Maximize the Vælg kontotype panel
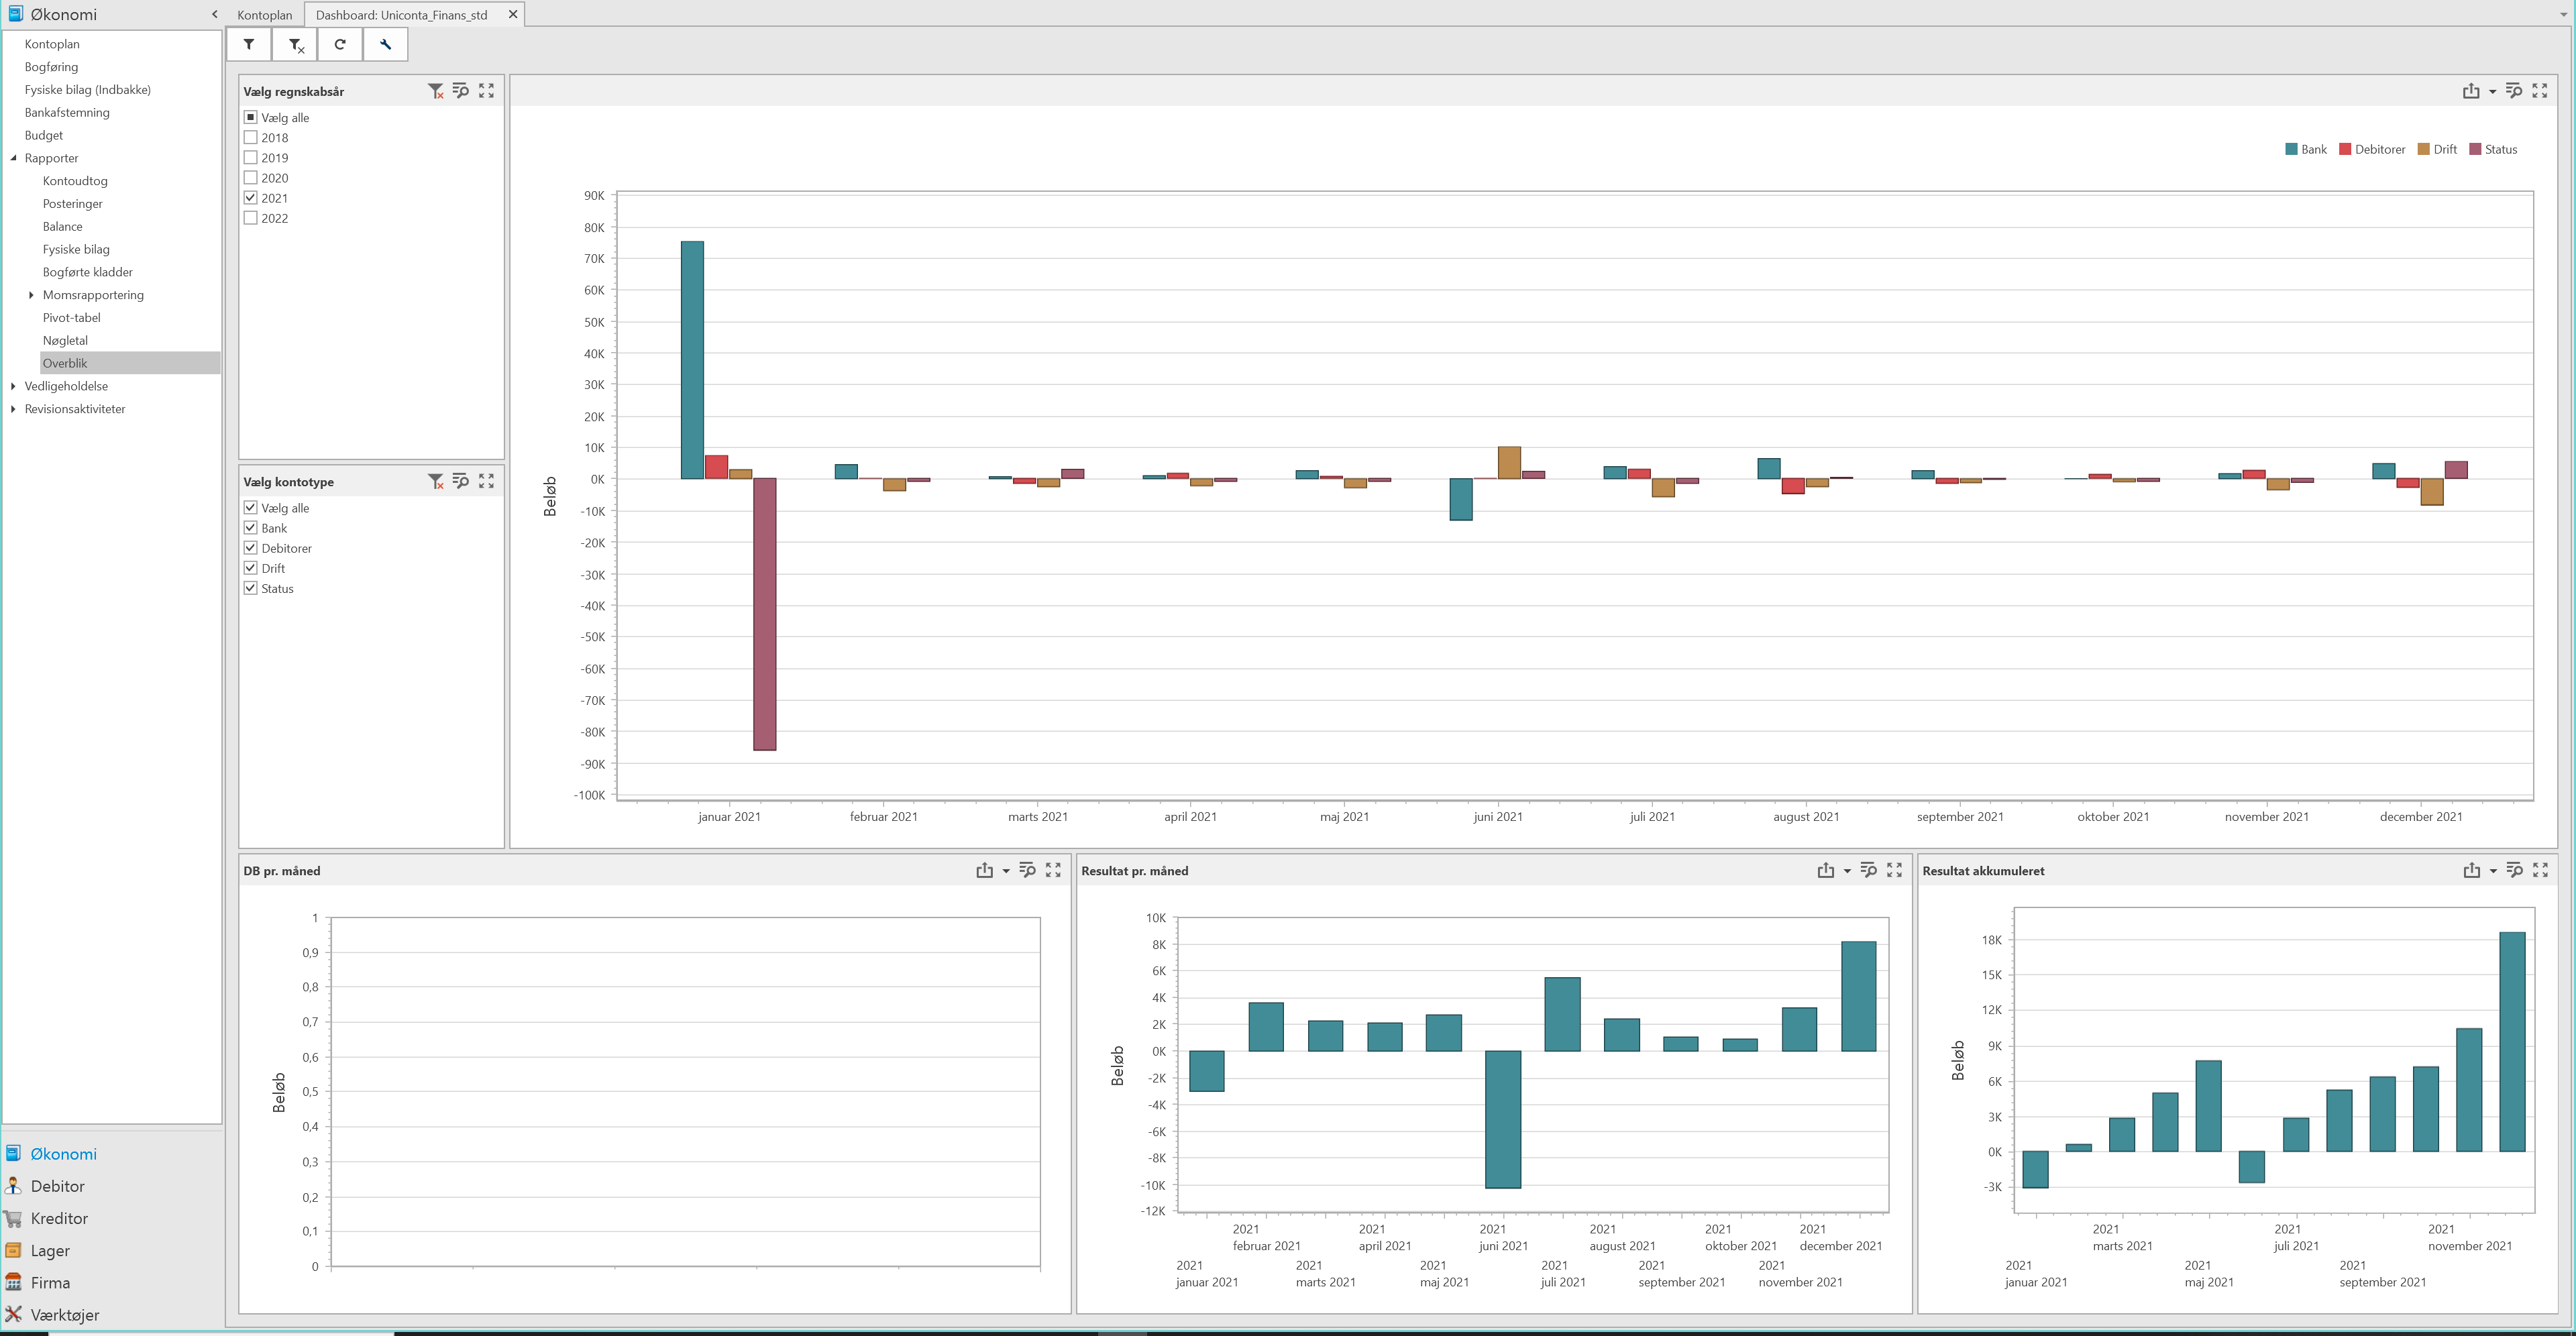Screen dimensions: 2576x1336 486,481
